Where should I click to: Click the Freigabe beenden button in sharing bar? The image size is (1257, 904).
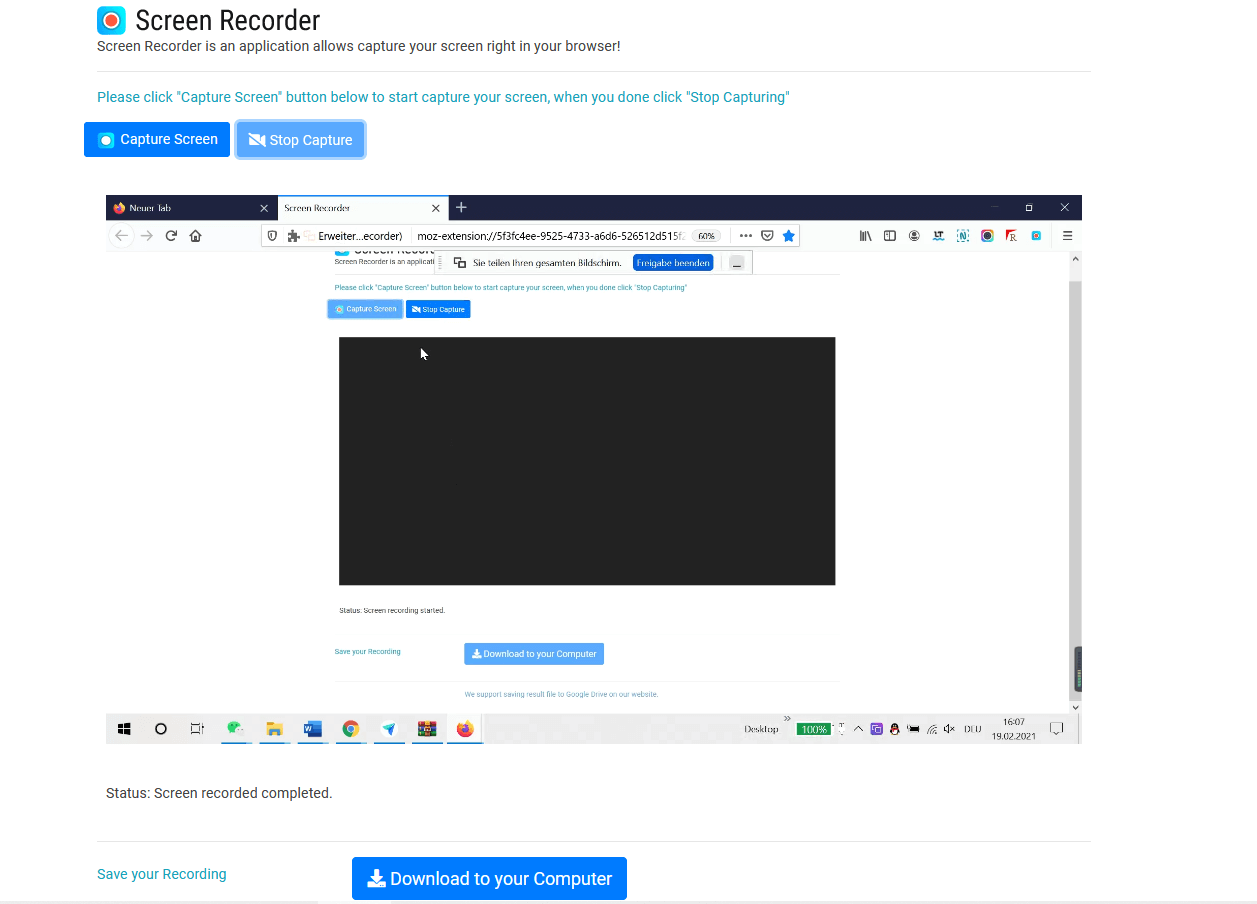point(673,263)
